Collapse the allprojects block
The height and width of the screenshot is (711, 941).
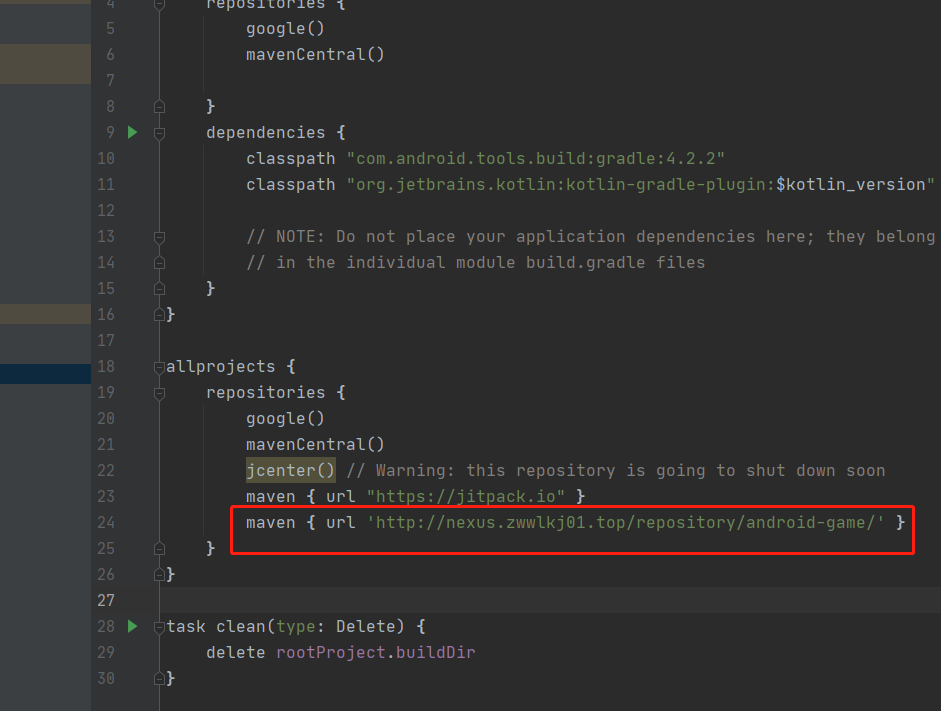coord(159,367)
